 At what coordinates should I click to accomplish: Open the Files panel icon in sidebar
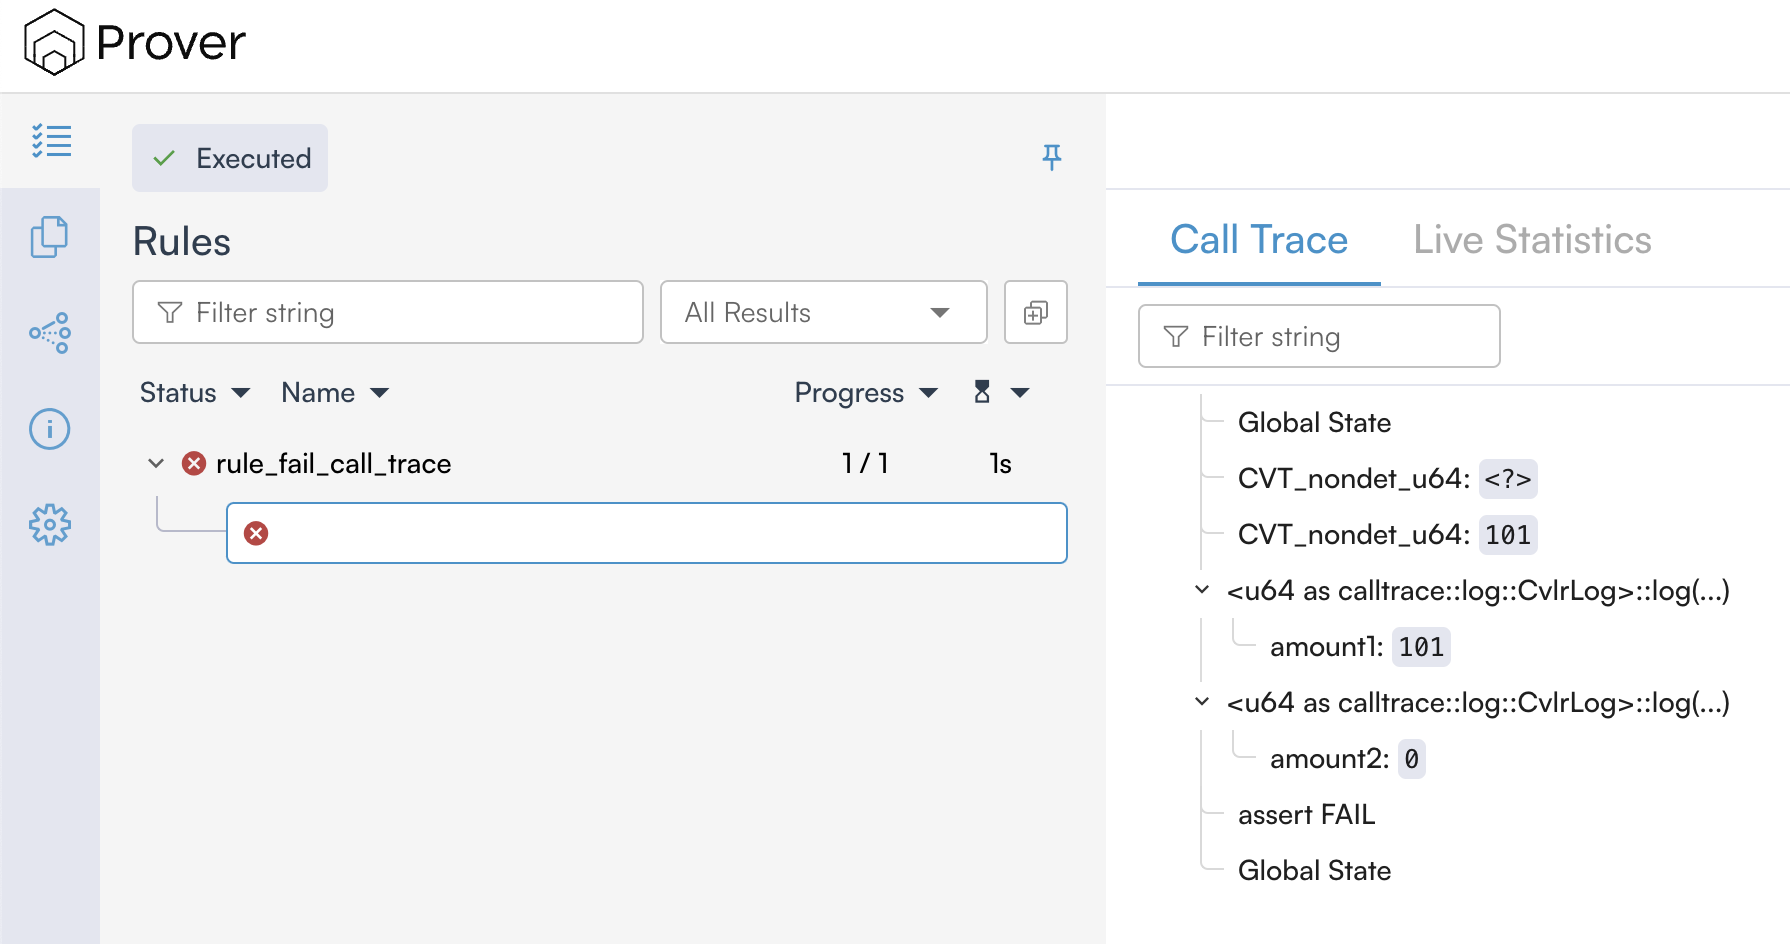tap(50, 237)
